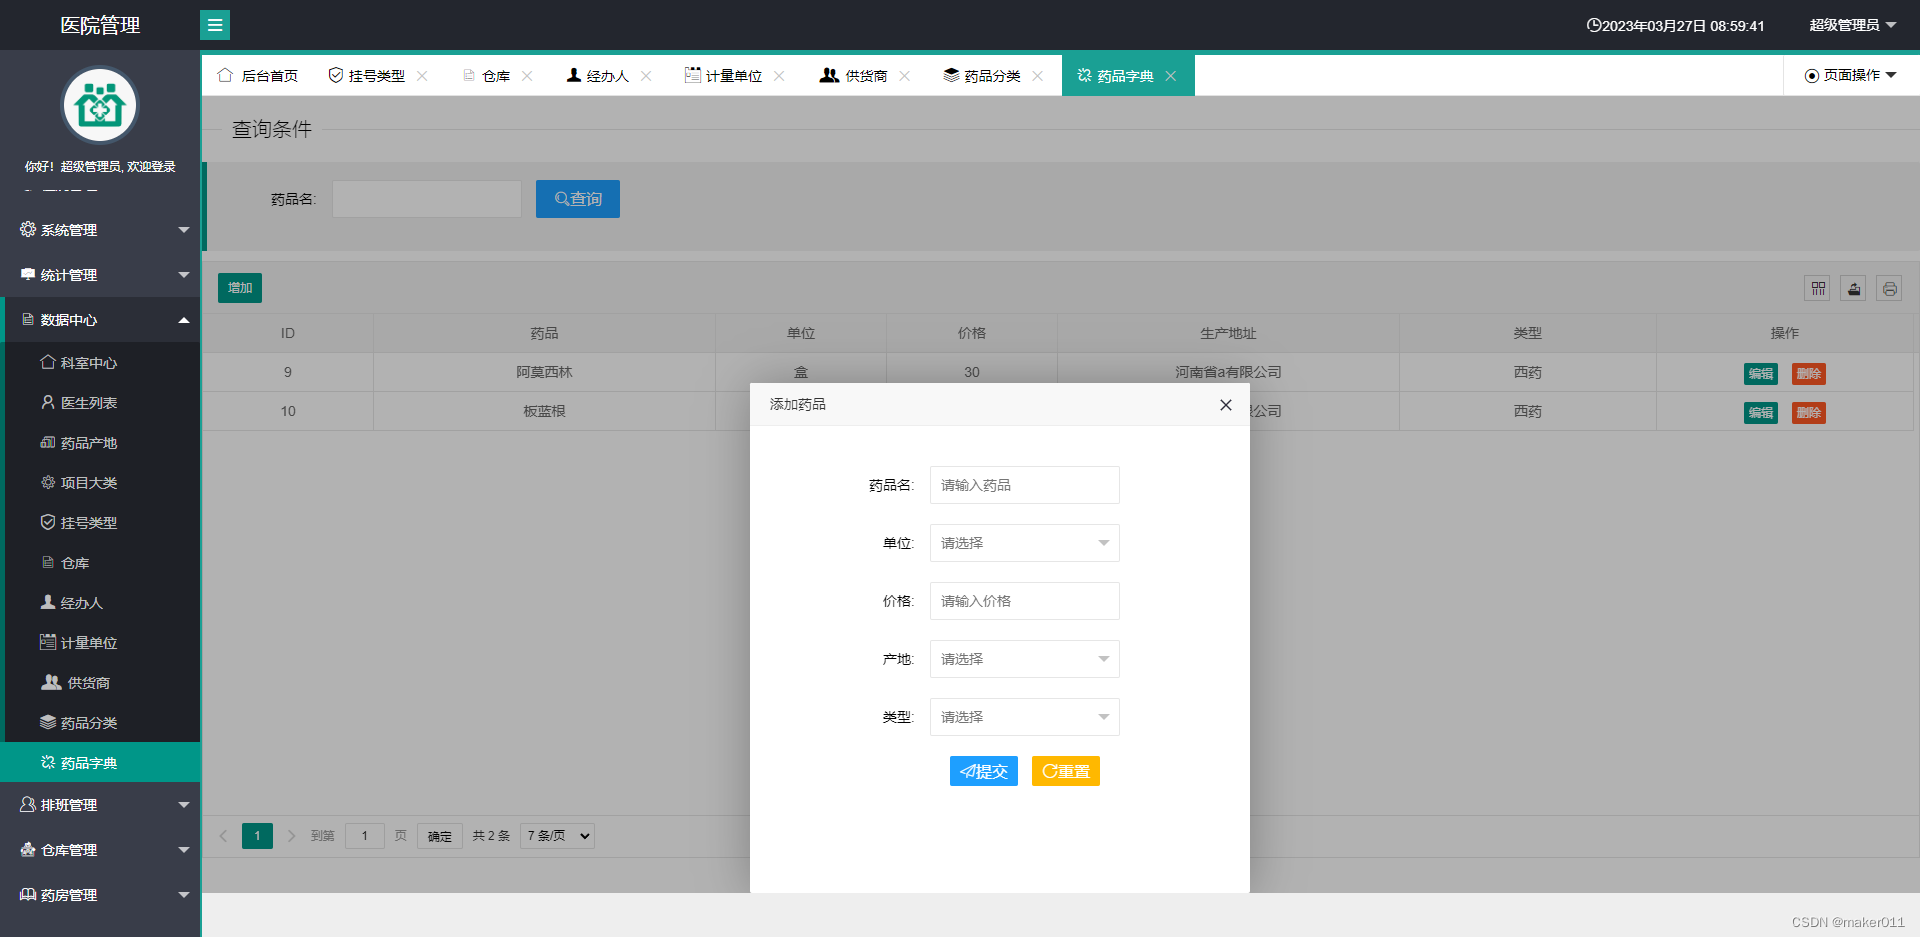Open the 产地 dropdown in dialog
Viewport: 1920px width, 937px height.
(1025, 659)
